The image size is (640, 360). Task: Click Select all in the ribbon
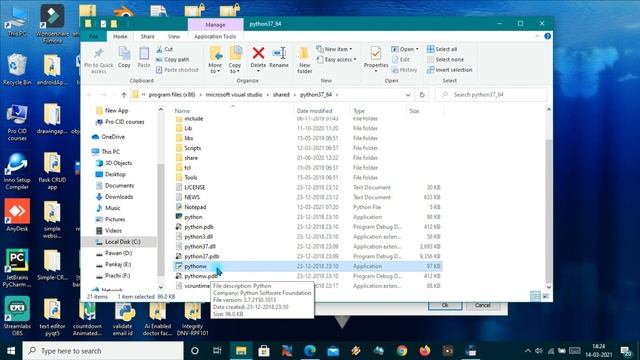coord(442,49)
